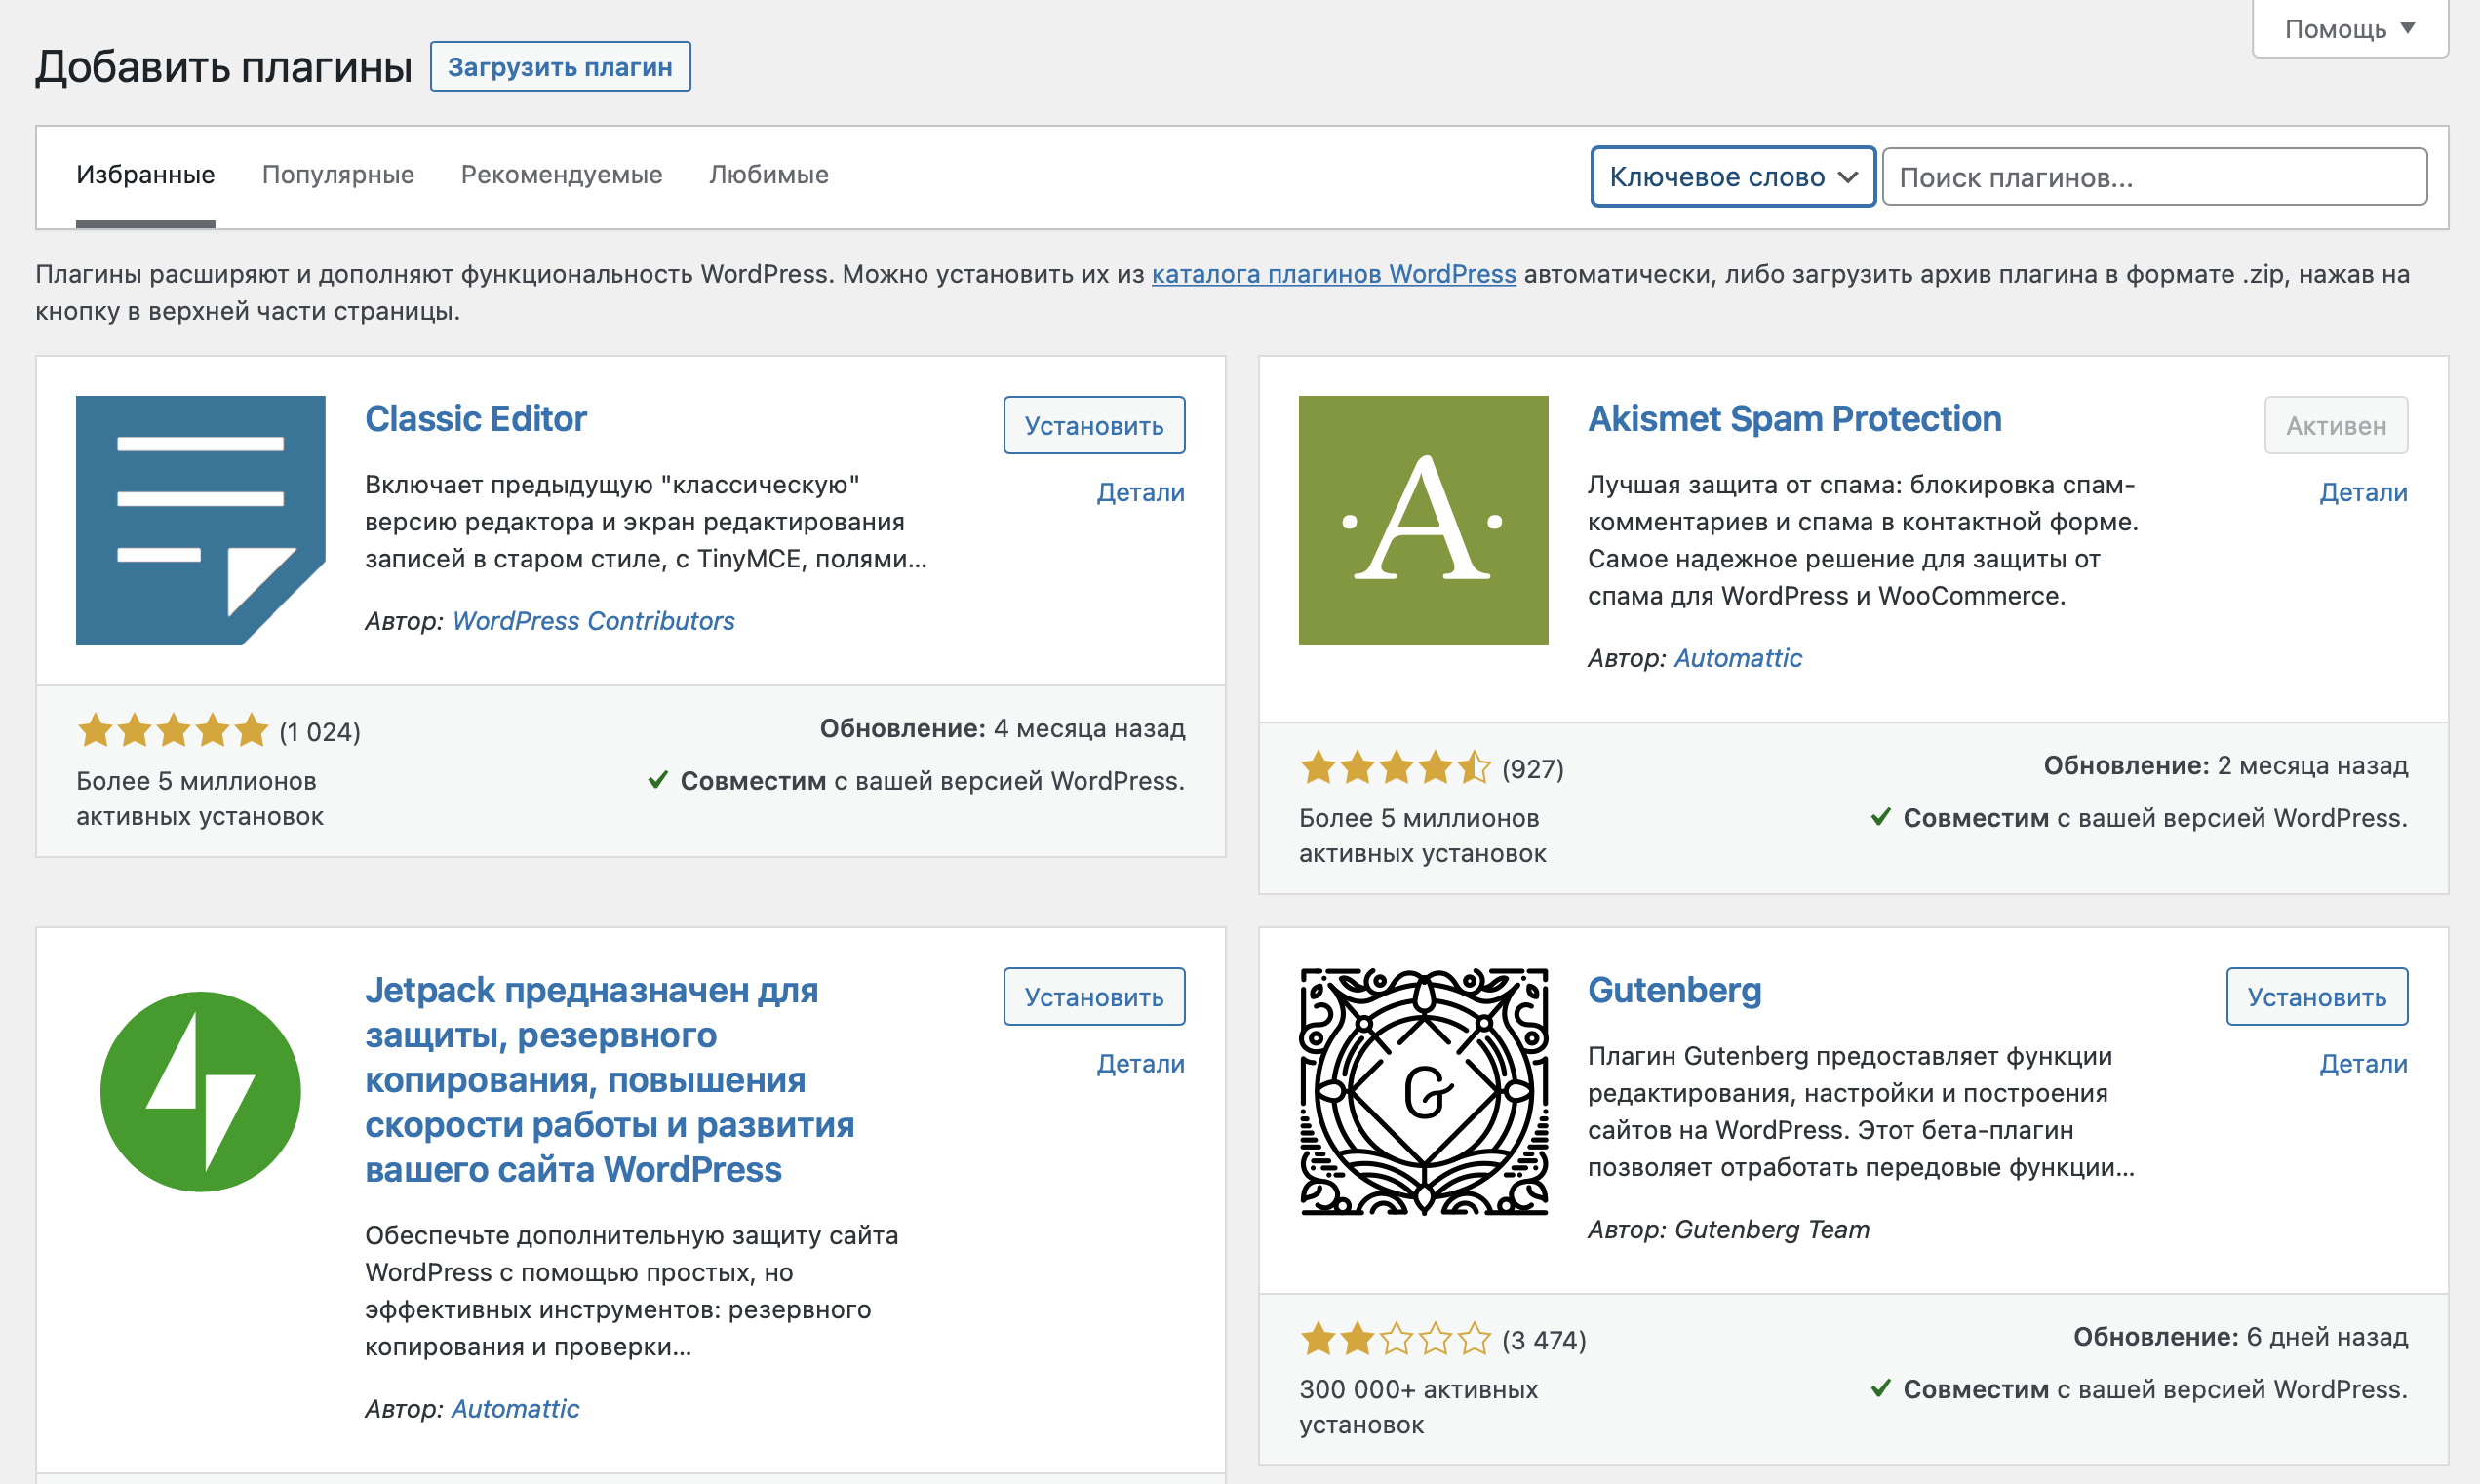The image size is (2480, 1484).
Task: Click the Jetpack green lightning logo
Action: (200, 1091)
